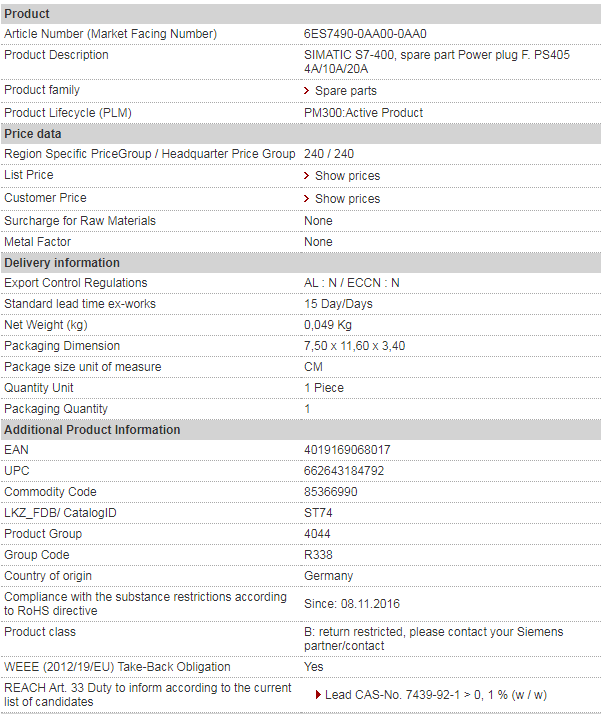Click the red chevron in Customer Price row

tap(307, 199)
